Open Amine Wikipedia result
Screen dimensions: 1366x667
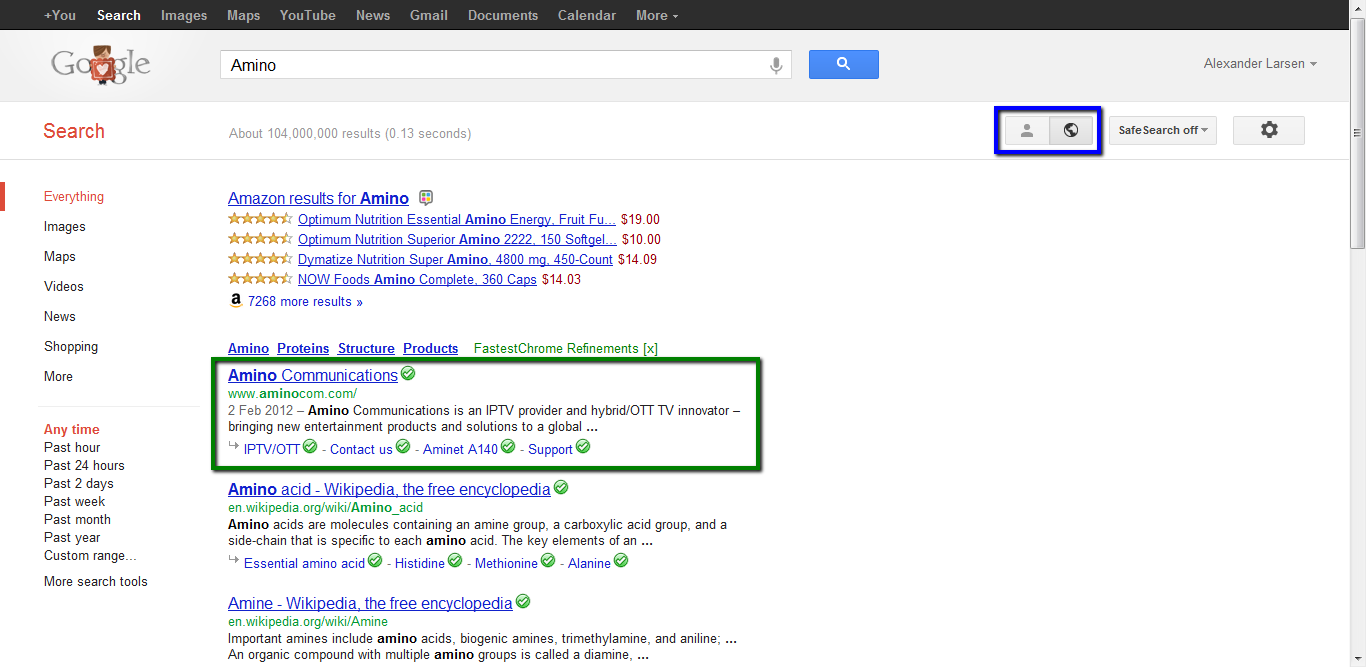point(370,604)
